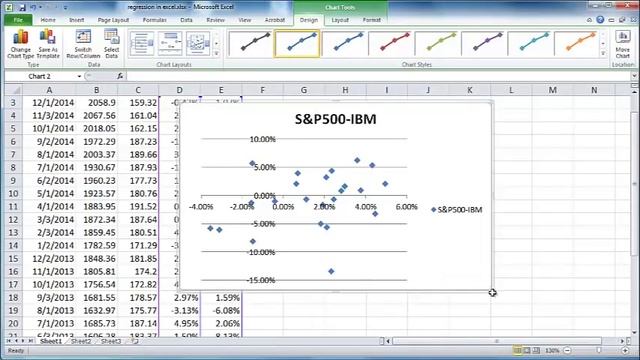Image resolution: width=640 pixels, height=360 pixels.
Task: Click zoom in plus button
Action: pyautogui.click(x=625, y=351)
